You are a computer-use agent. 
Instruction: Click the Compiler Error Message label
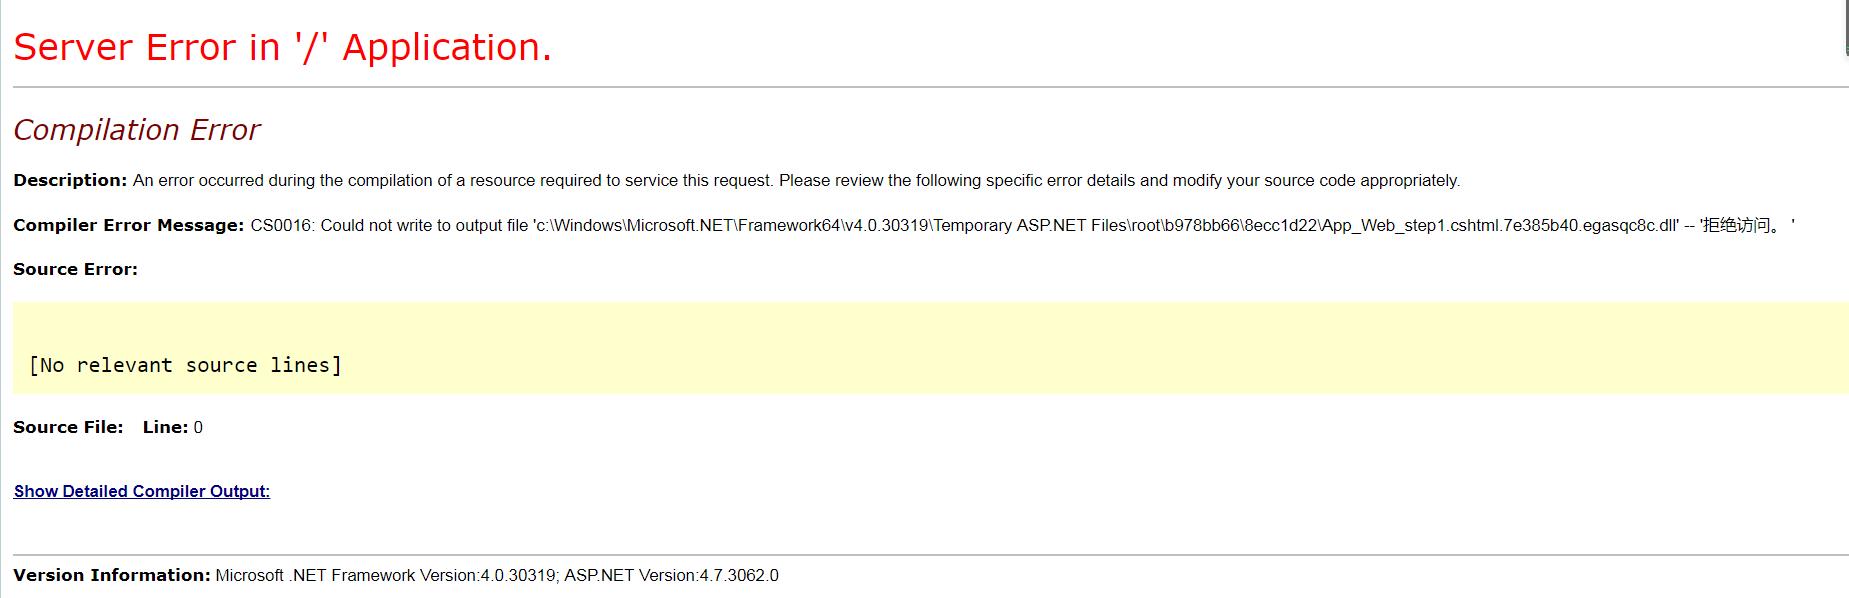[128, 225]
